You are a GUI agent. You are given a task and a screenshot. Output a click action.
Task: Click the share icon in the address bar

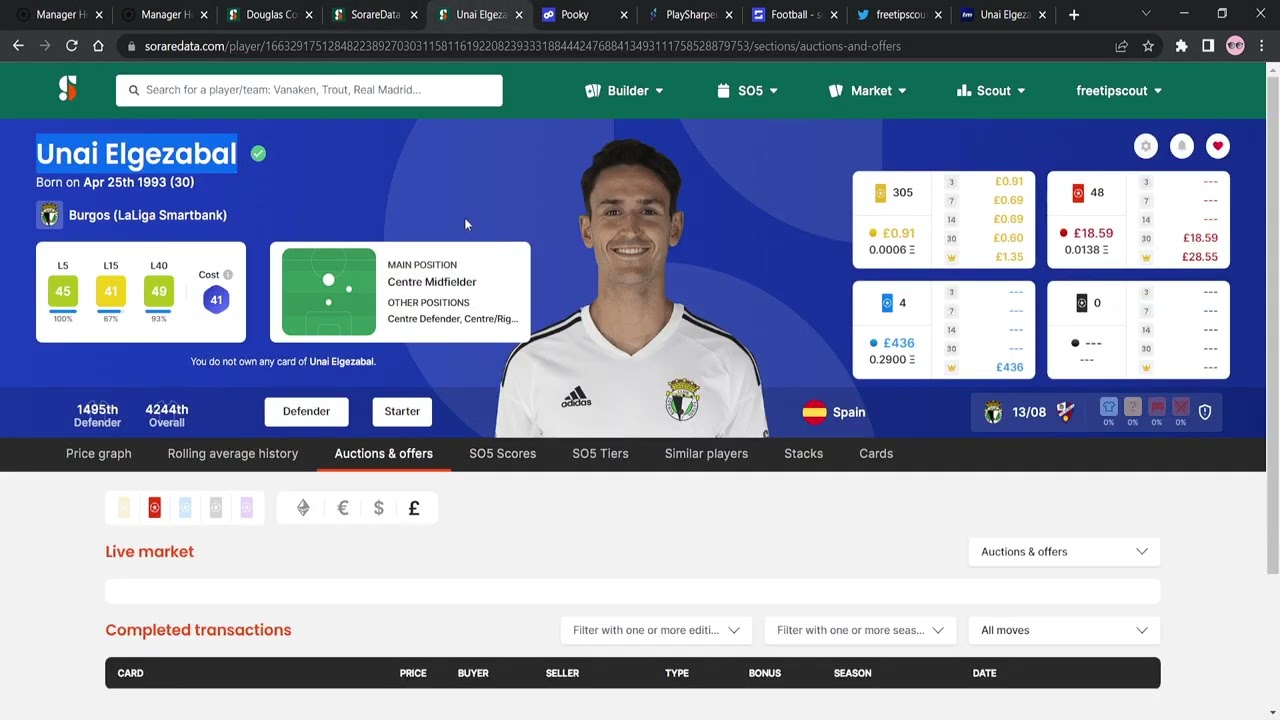(x=1121, y=46)
